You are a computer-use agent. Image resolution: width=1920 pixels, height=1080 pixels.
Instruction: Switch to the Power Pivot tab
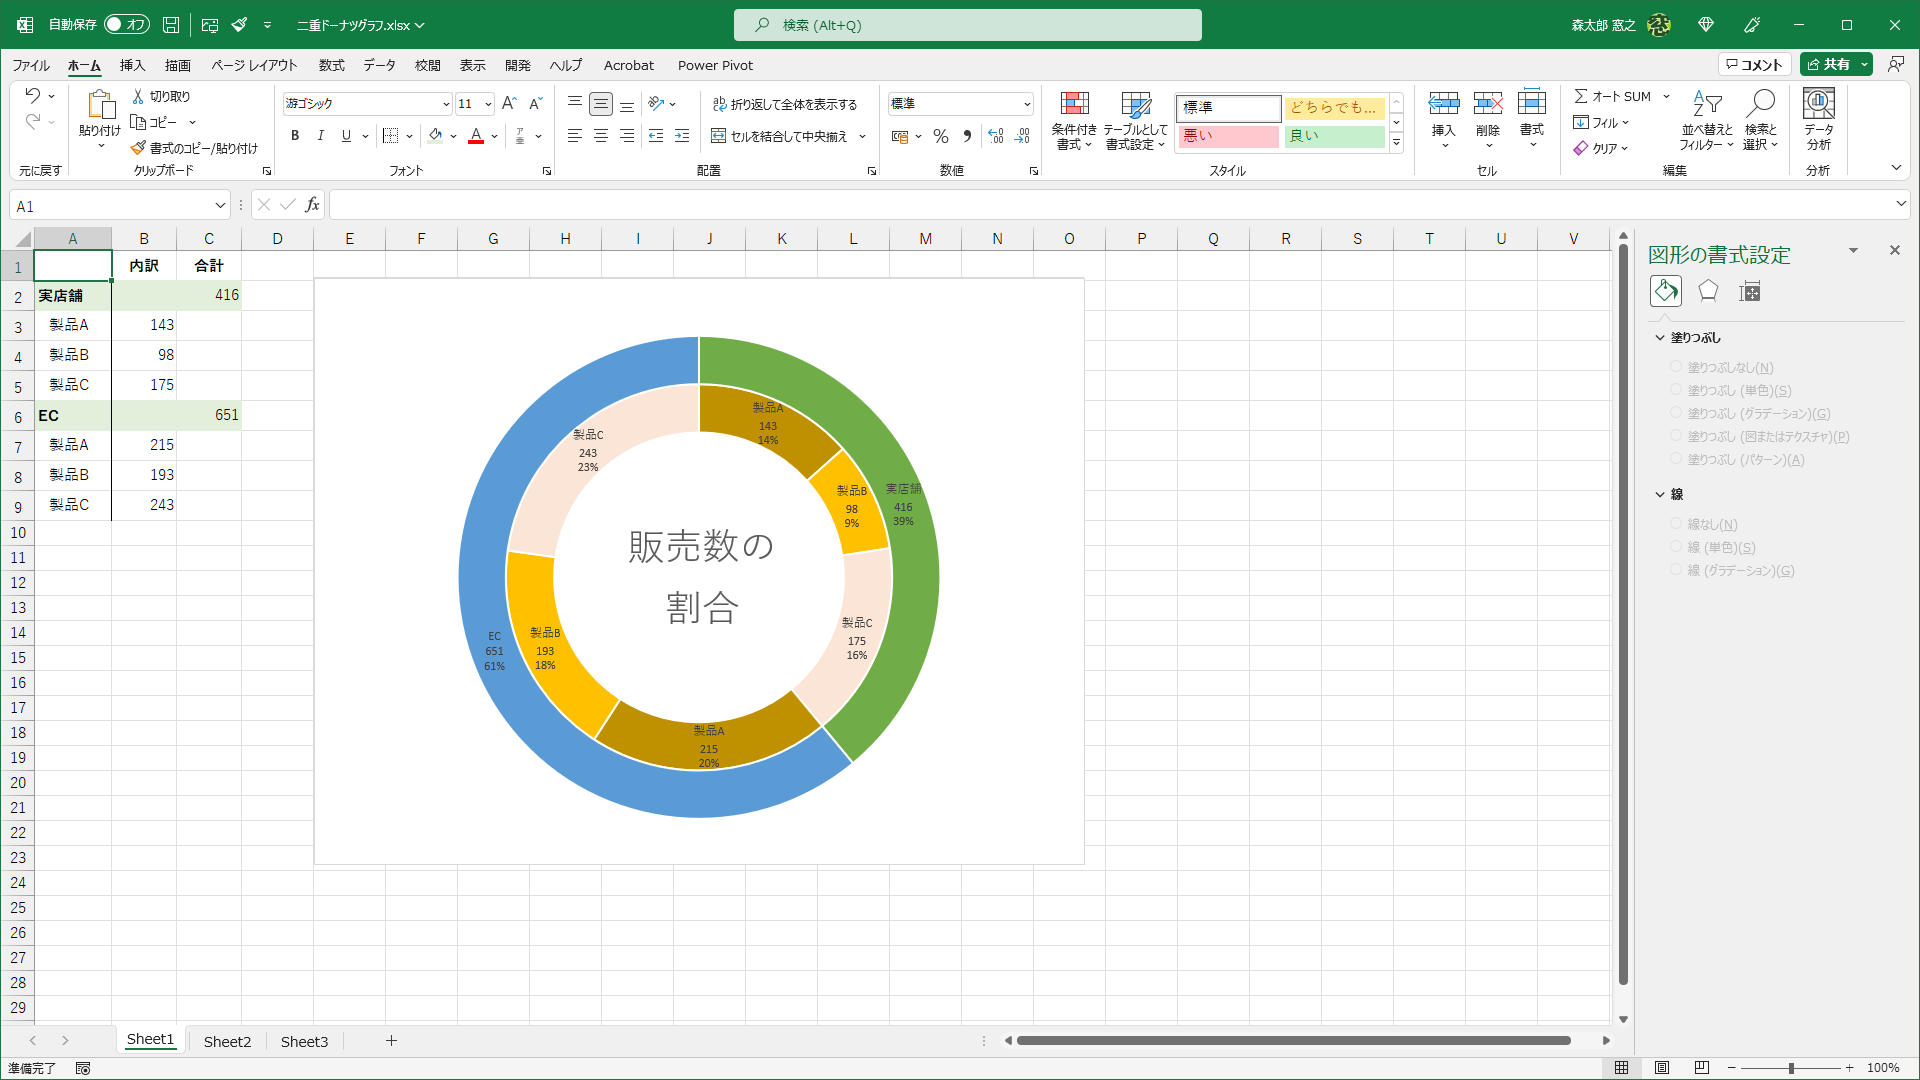point(715,65)
